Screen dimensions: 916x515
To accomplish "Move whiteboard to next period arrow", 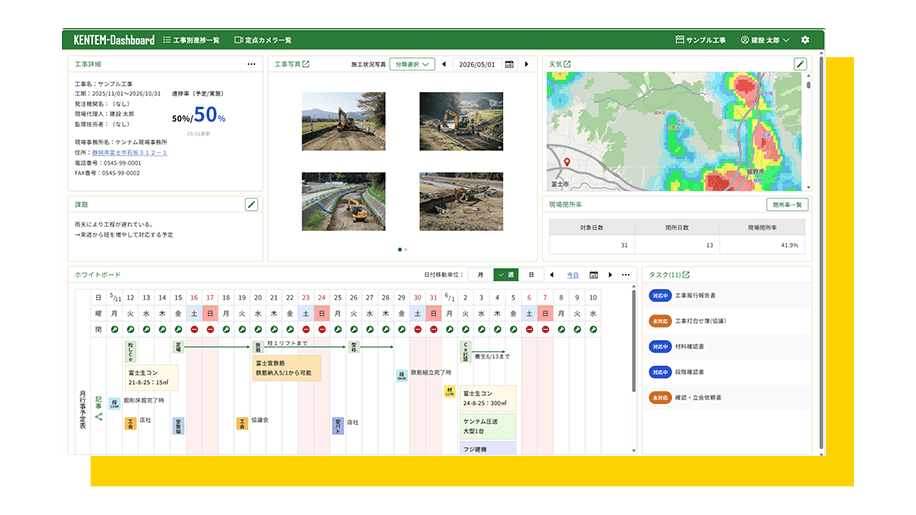I will pos(610,275).
